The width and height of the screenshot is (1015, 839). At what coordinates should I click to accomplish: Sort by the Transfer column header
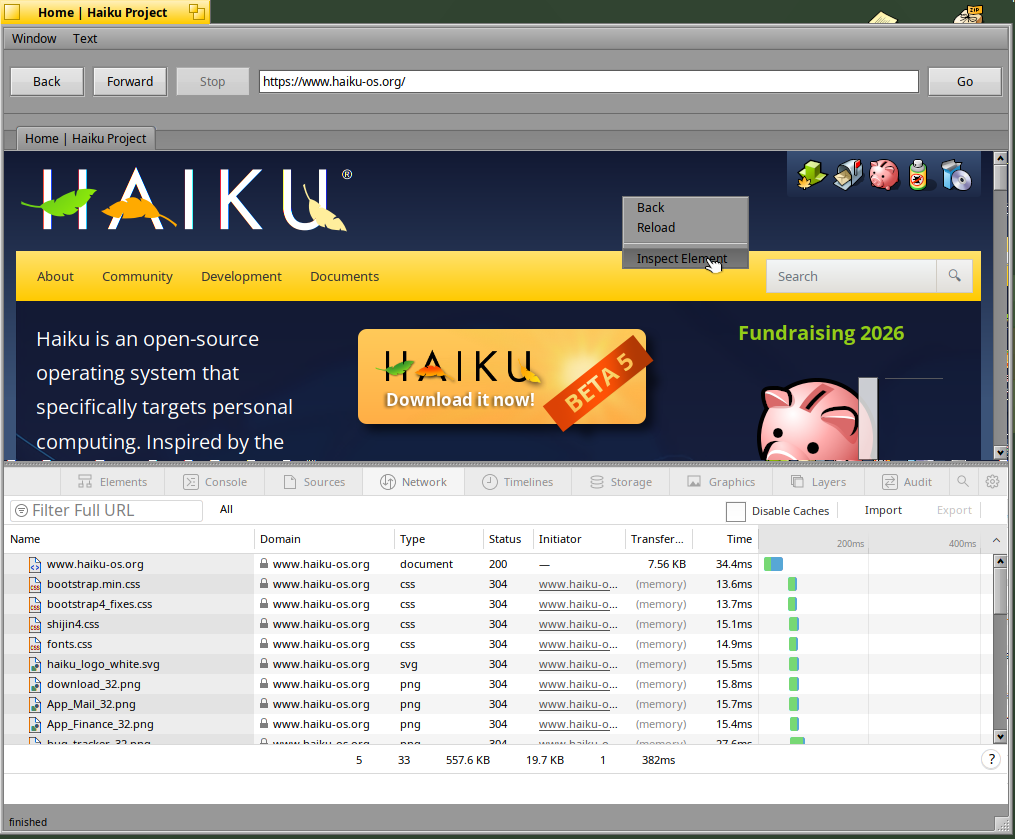(658, 539)
